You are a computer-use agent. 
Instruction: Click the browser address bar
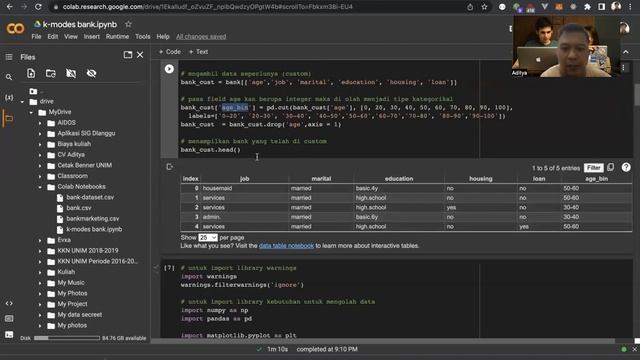[x=261, y=7]
